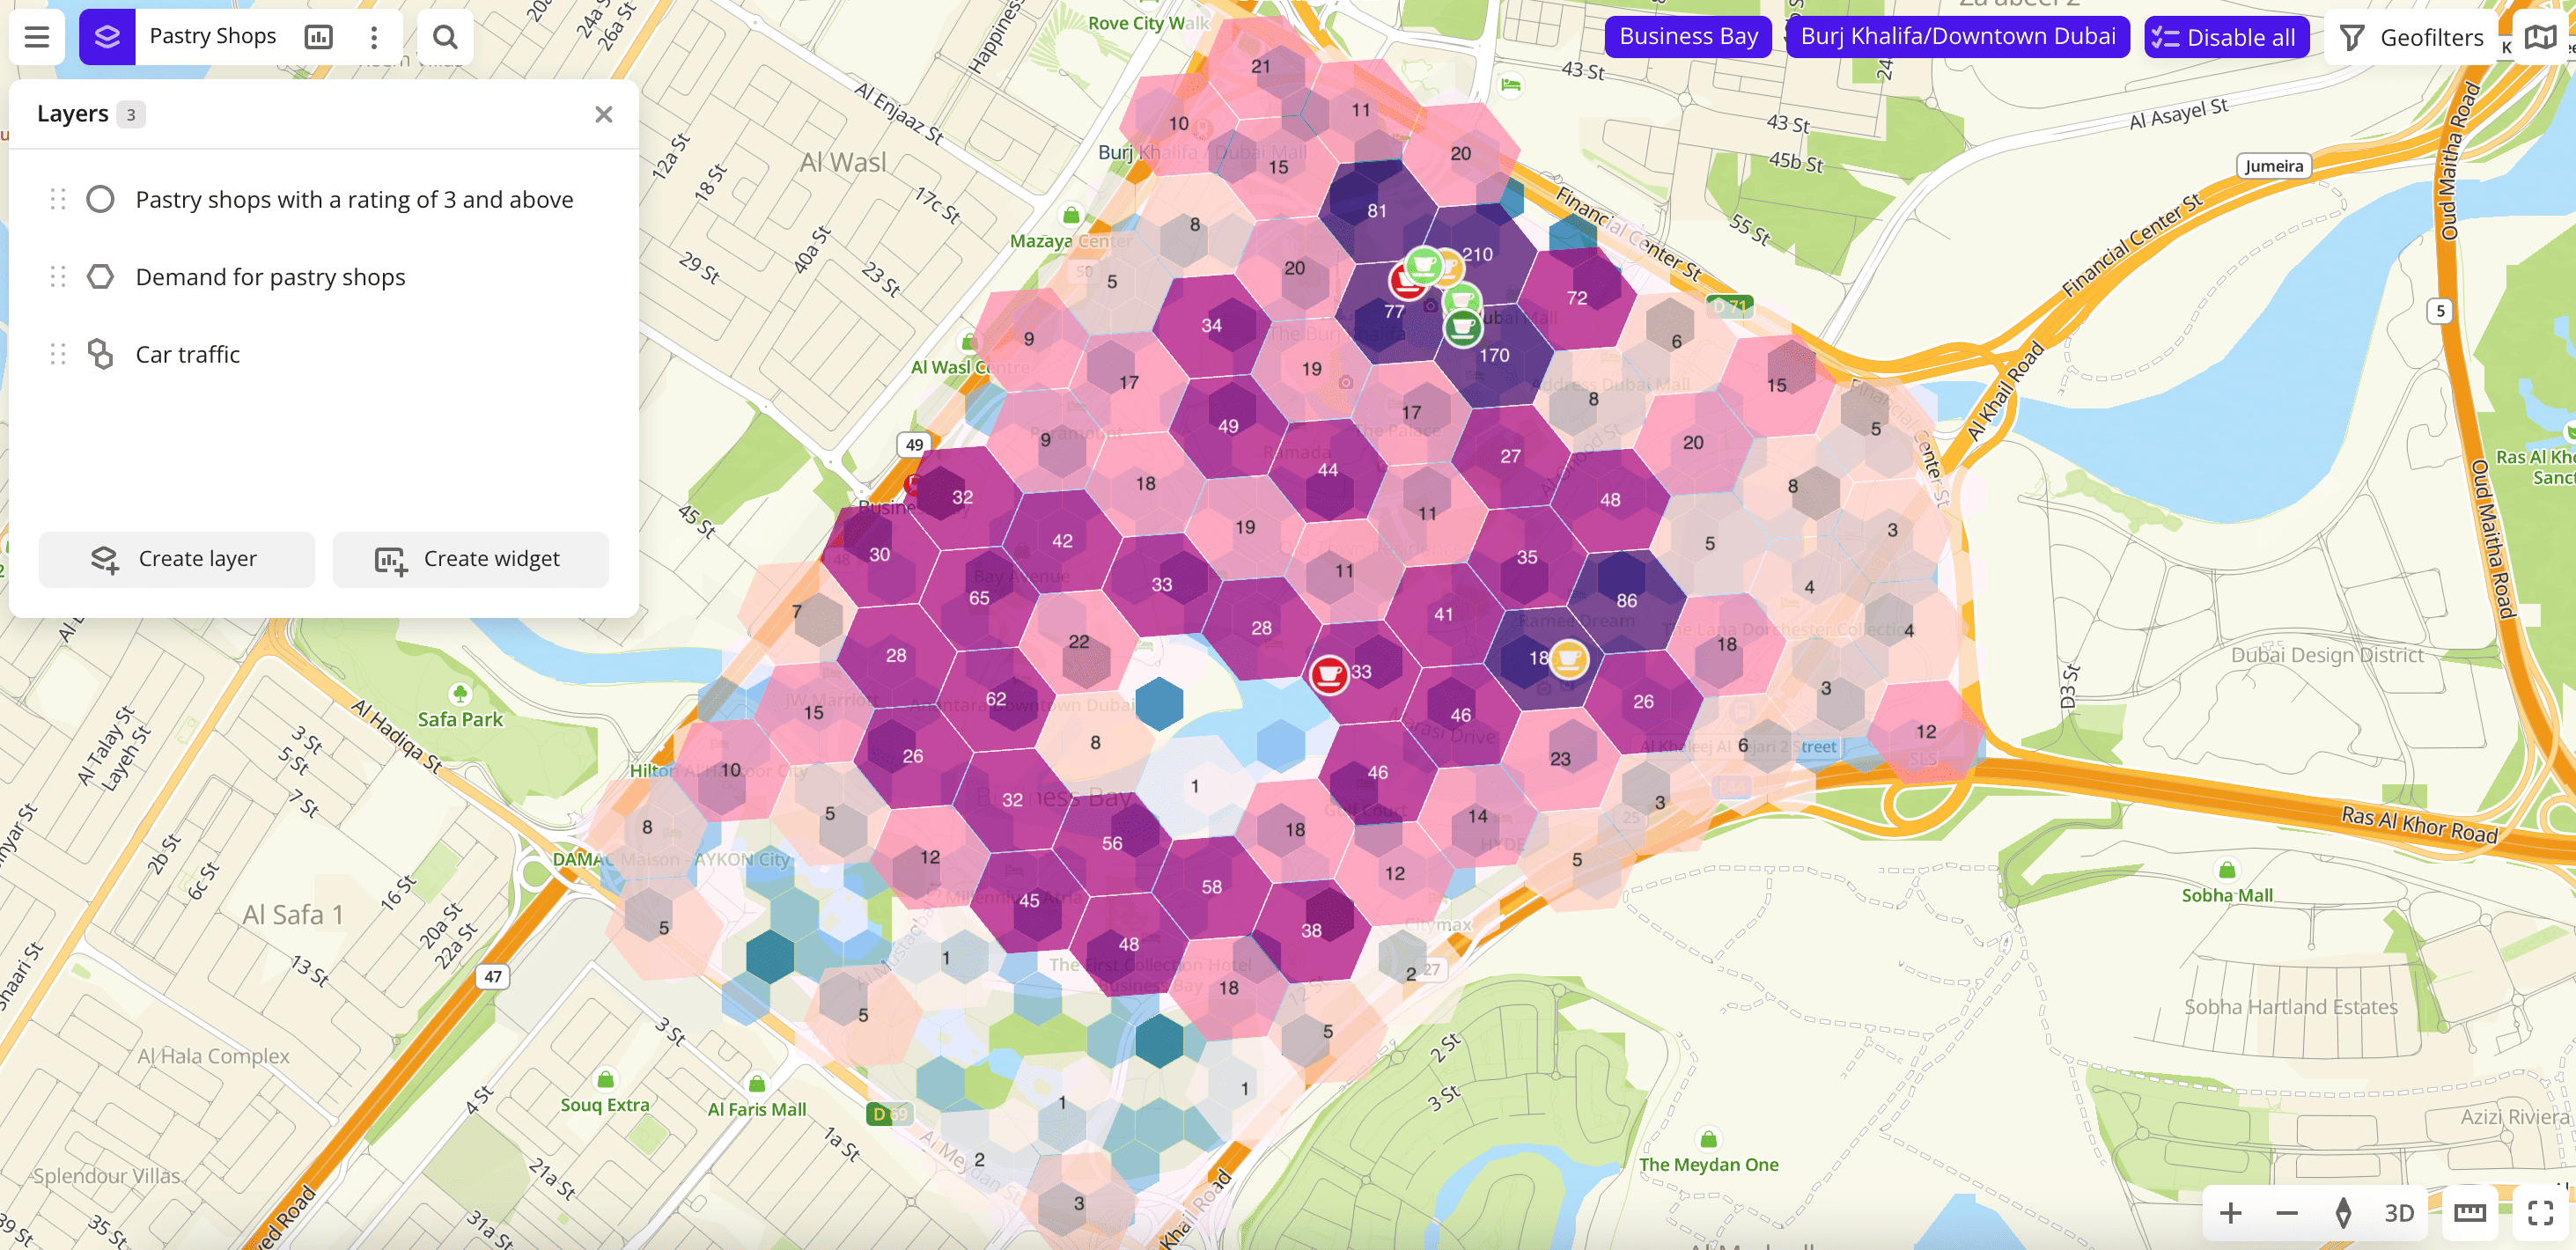Open the three-dot more options menu
The height and width of the screenshot is (1250, 2576).
tap(374, 37)
